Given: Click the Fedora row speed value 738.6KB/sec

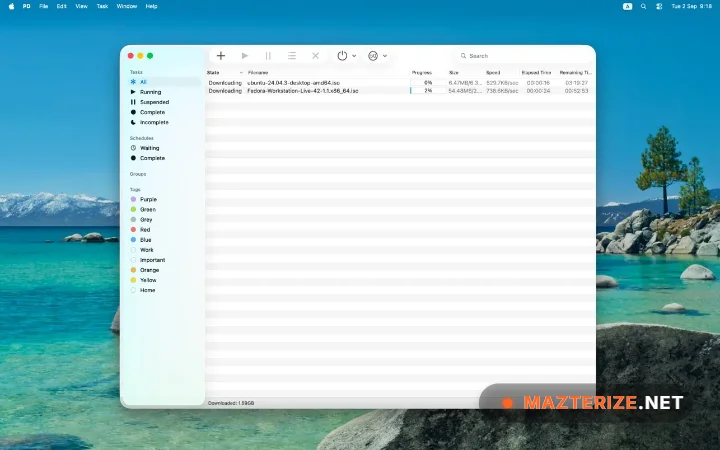Looking at the screenshot, I should coord(502,91).
